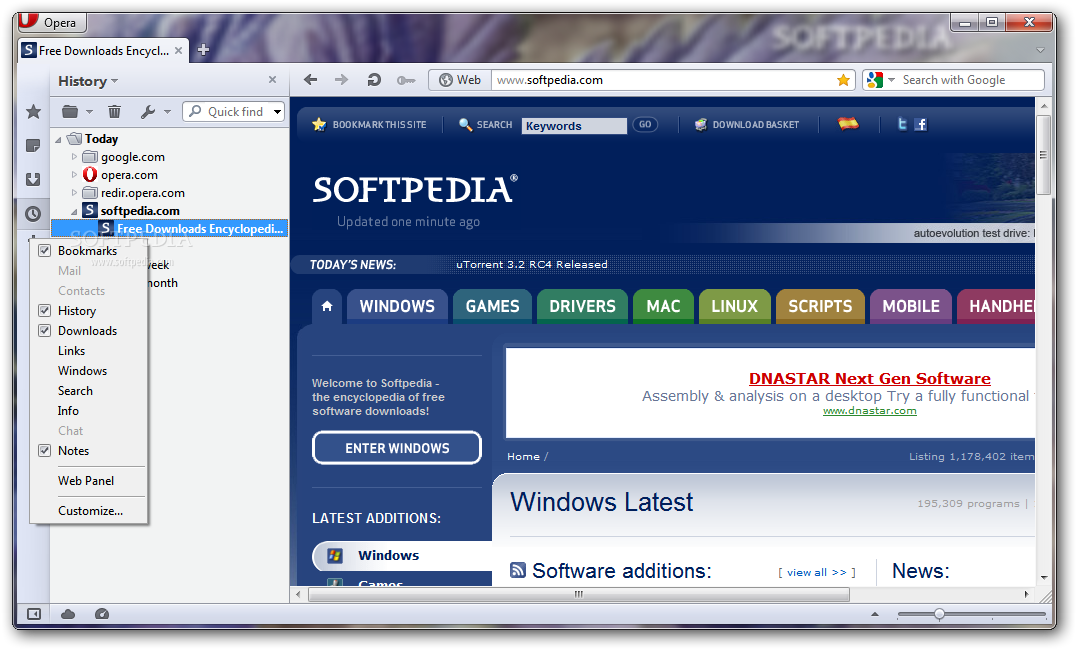Open the WINDOWS category tab
1077x650 pixels.
(x=397, y=306)
